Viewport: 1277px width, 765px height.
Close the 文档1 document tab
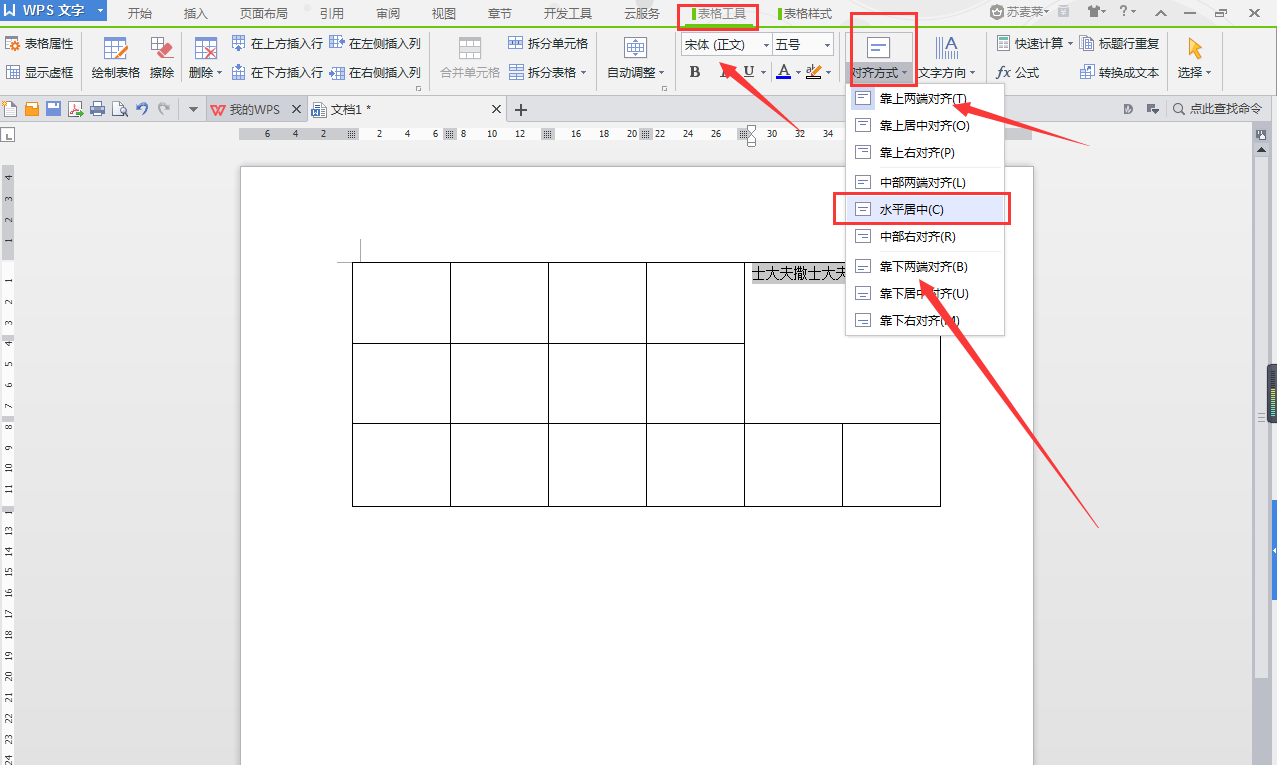click(497, 109)
